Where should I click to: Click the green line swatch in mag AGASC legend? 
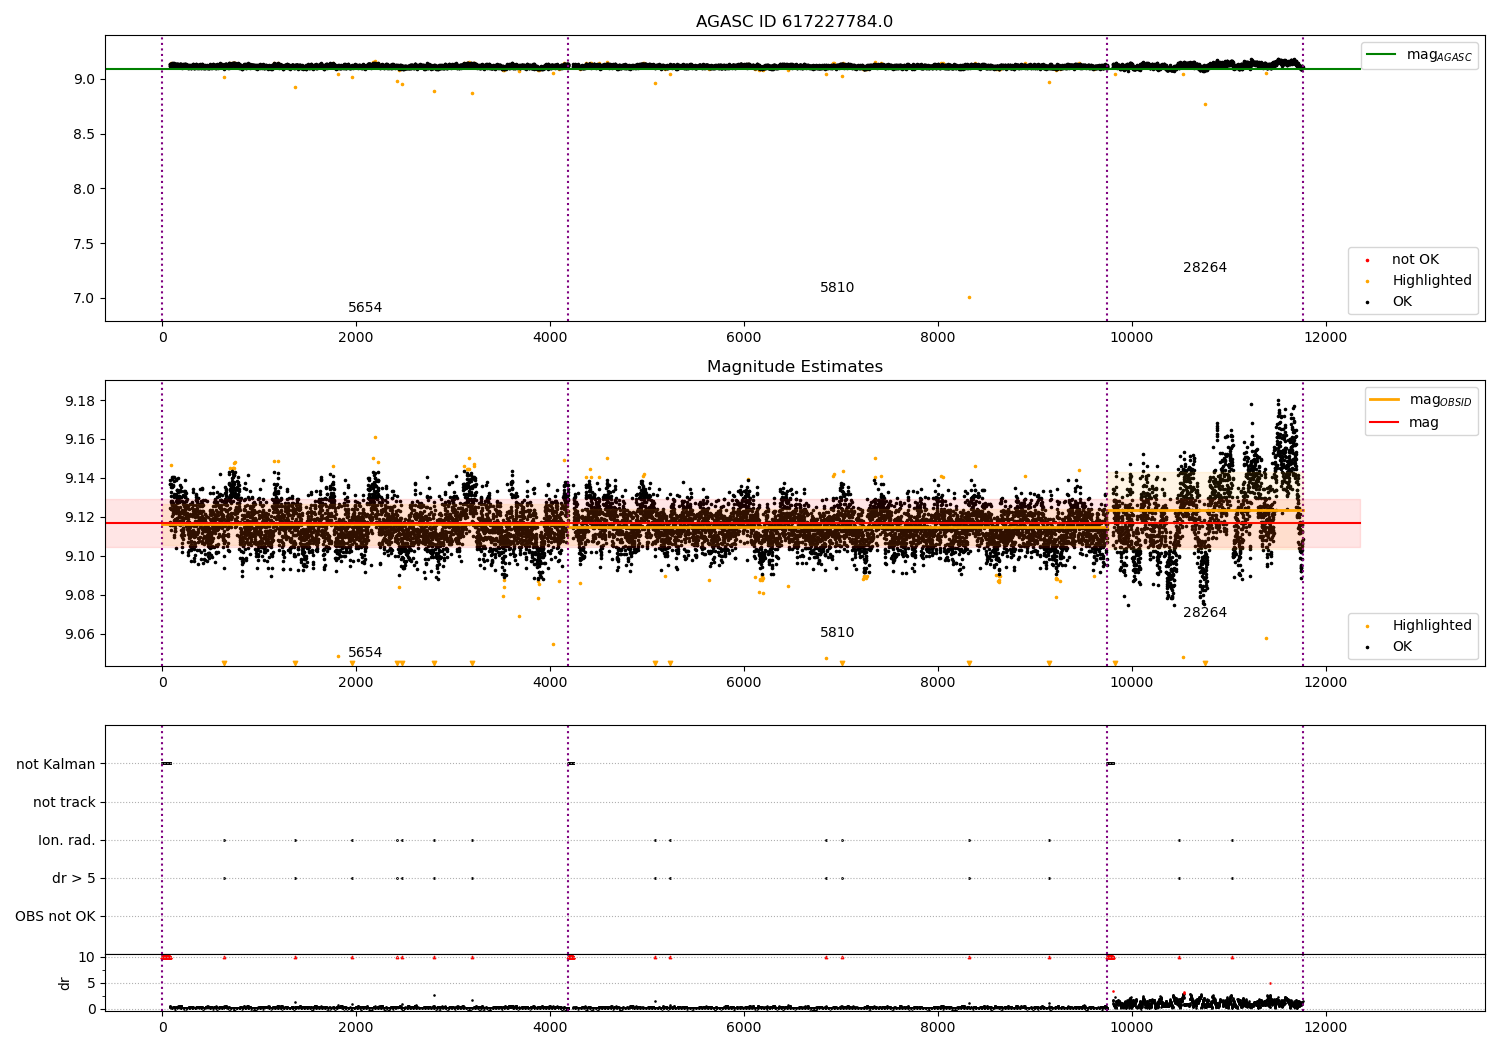click(x=1382, y=54)
